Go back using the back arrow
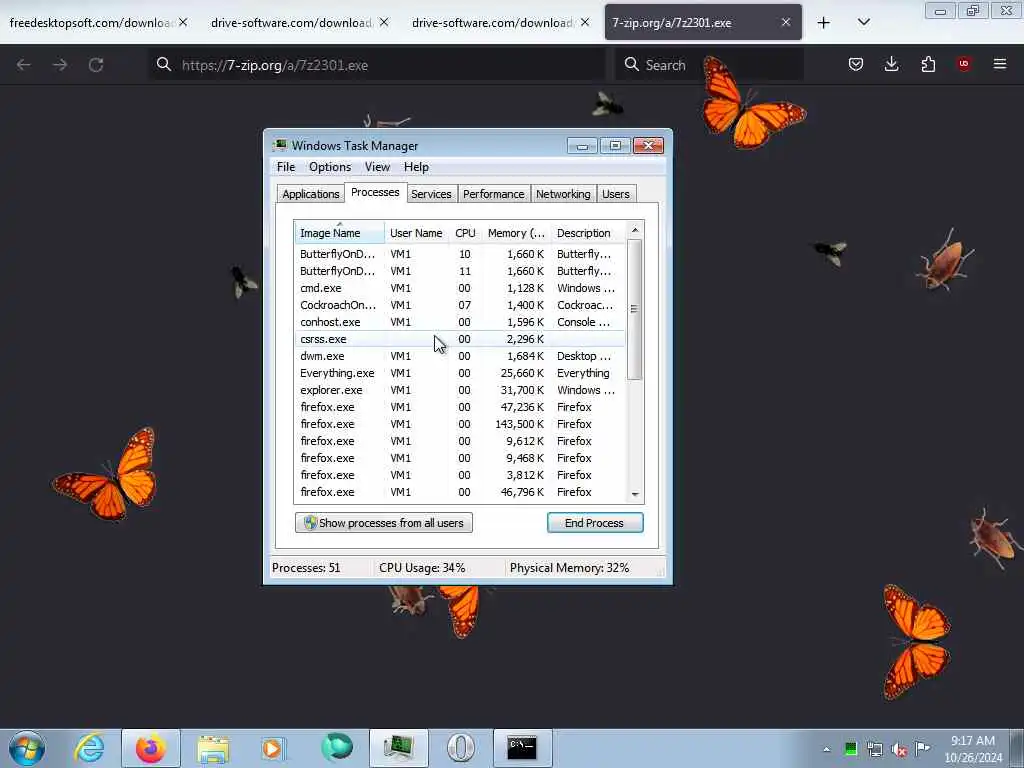Image resolution: width=1024 pixels, height=768 pixels. [x=24, y=65]
